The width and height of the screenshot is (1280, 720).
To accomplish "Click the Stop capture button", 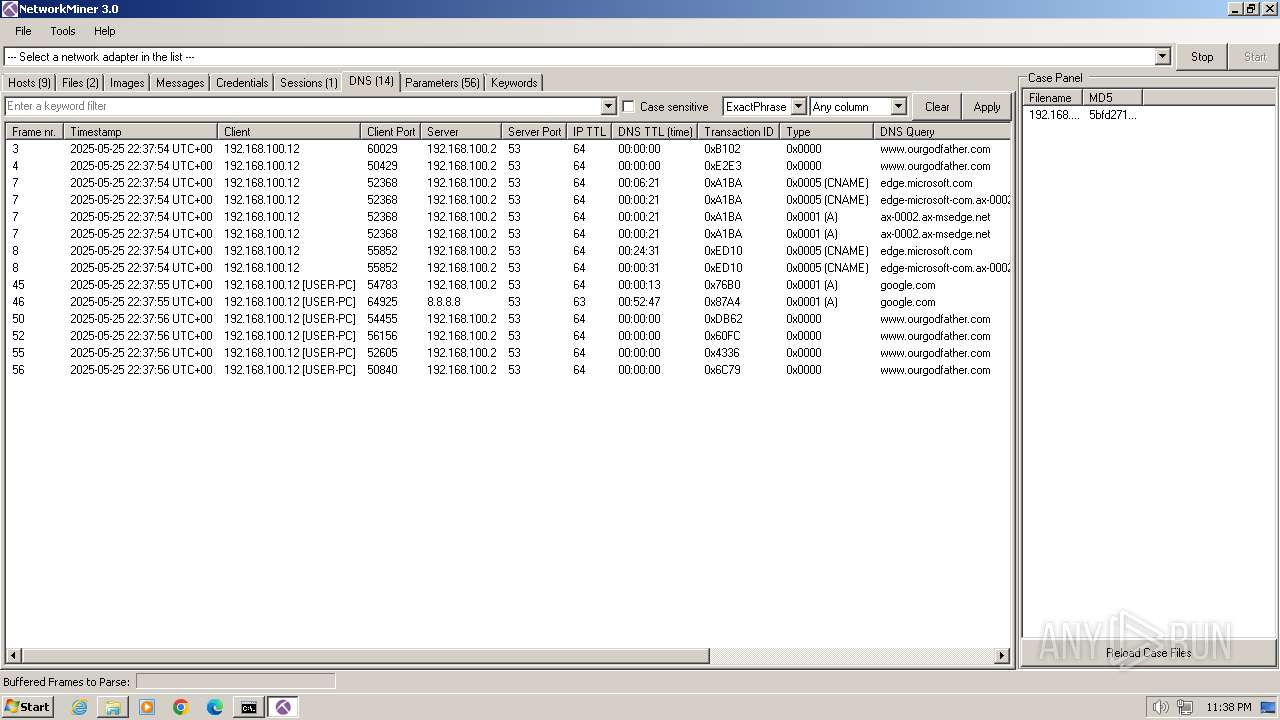I will coord(1202,57).
